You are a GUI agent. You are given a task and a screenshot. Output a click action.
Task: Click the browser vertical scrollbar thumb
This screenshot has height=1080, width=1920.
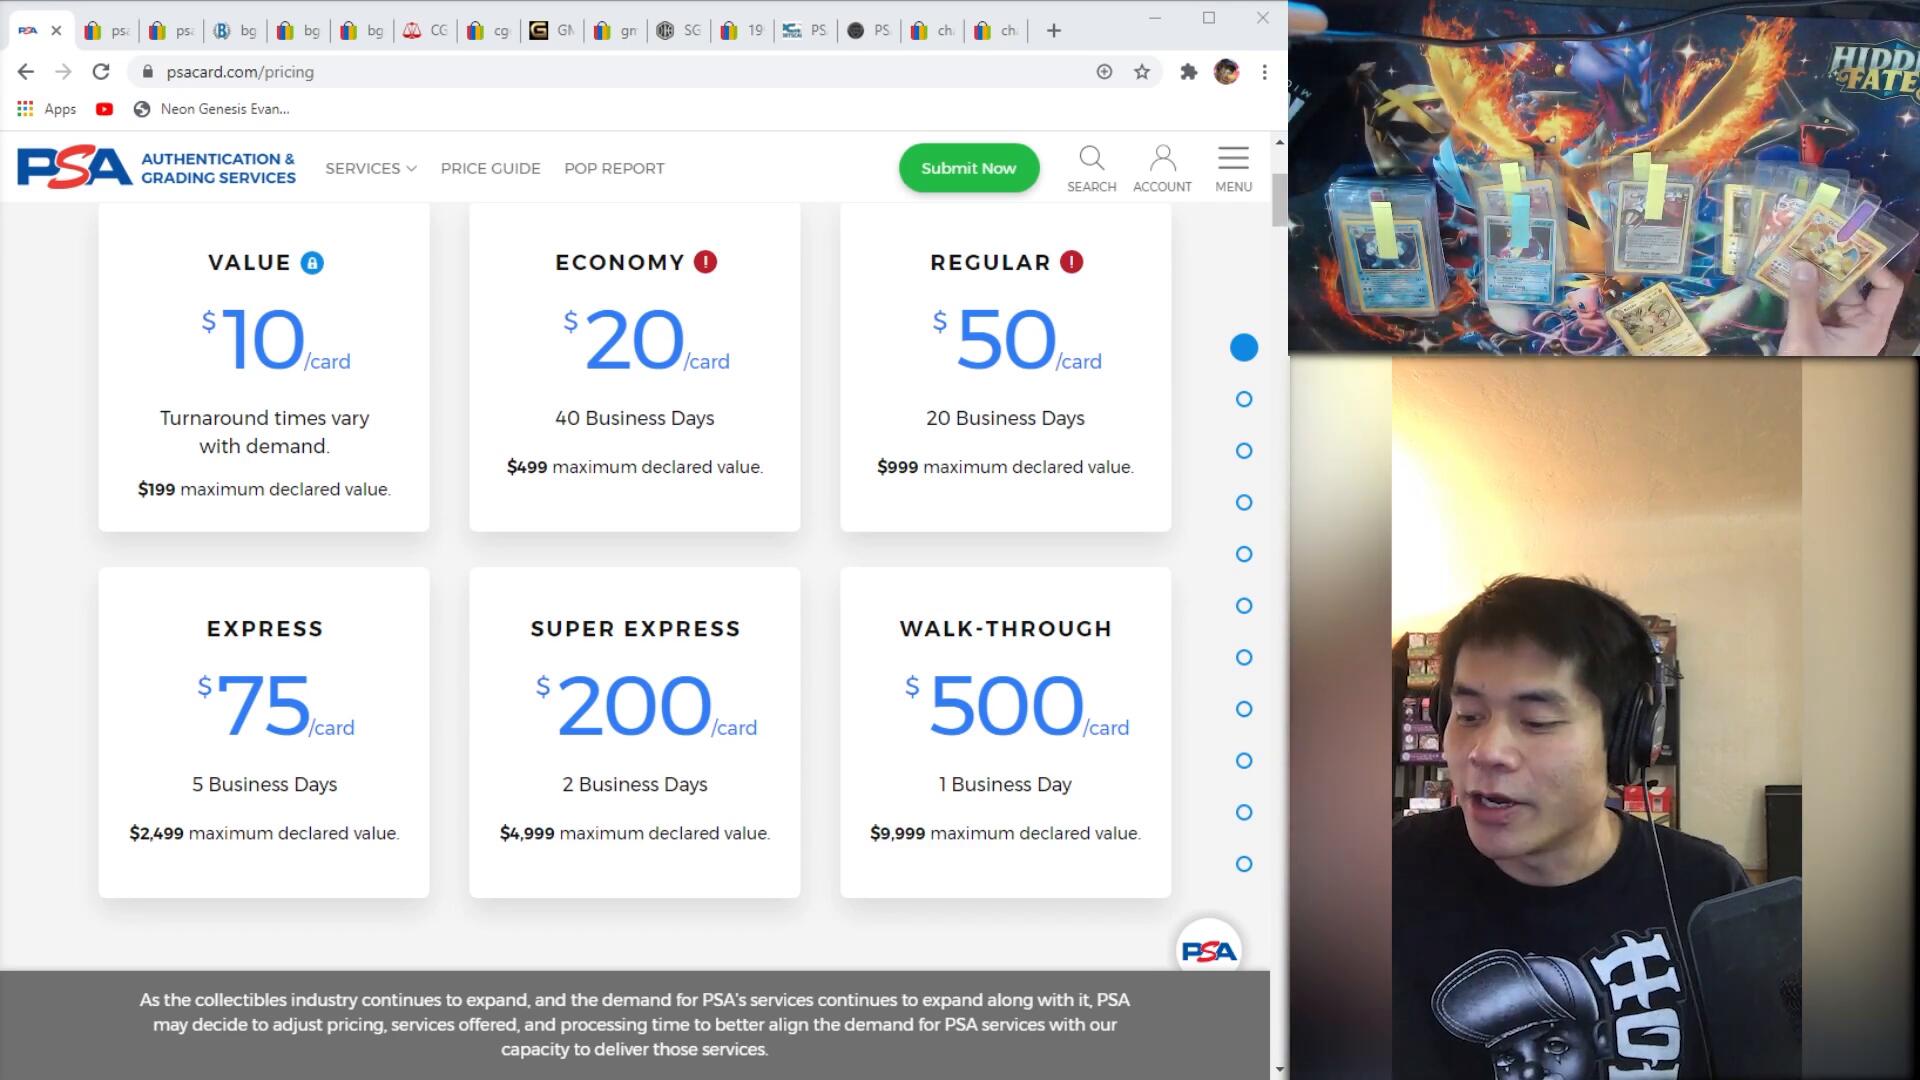point(1279,200)
